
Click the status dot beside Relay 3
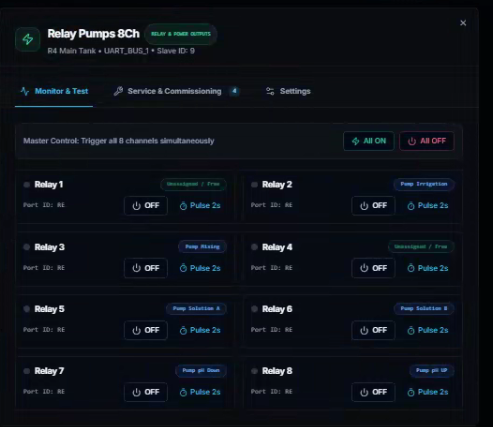pos(27,247)
